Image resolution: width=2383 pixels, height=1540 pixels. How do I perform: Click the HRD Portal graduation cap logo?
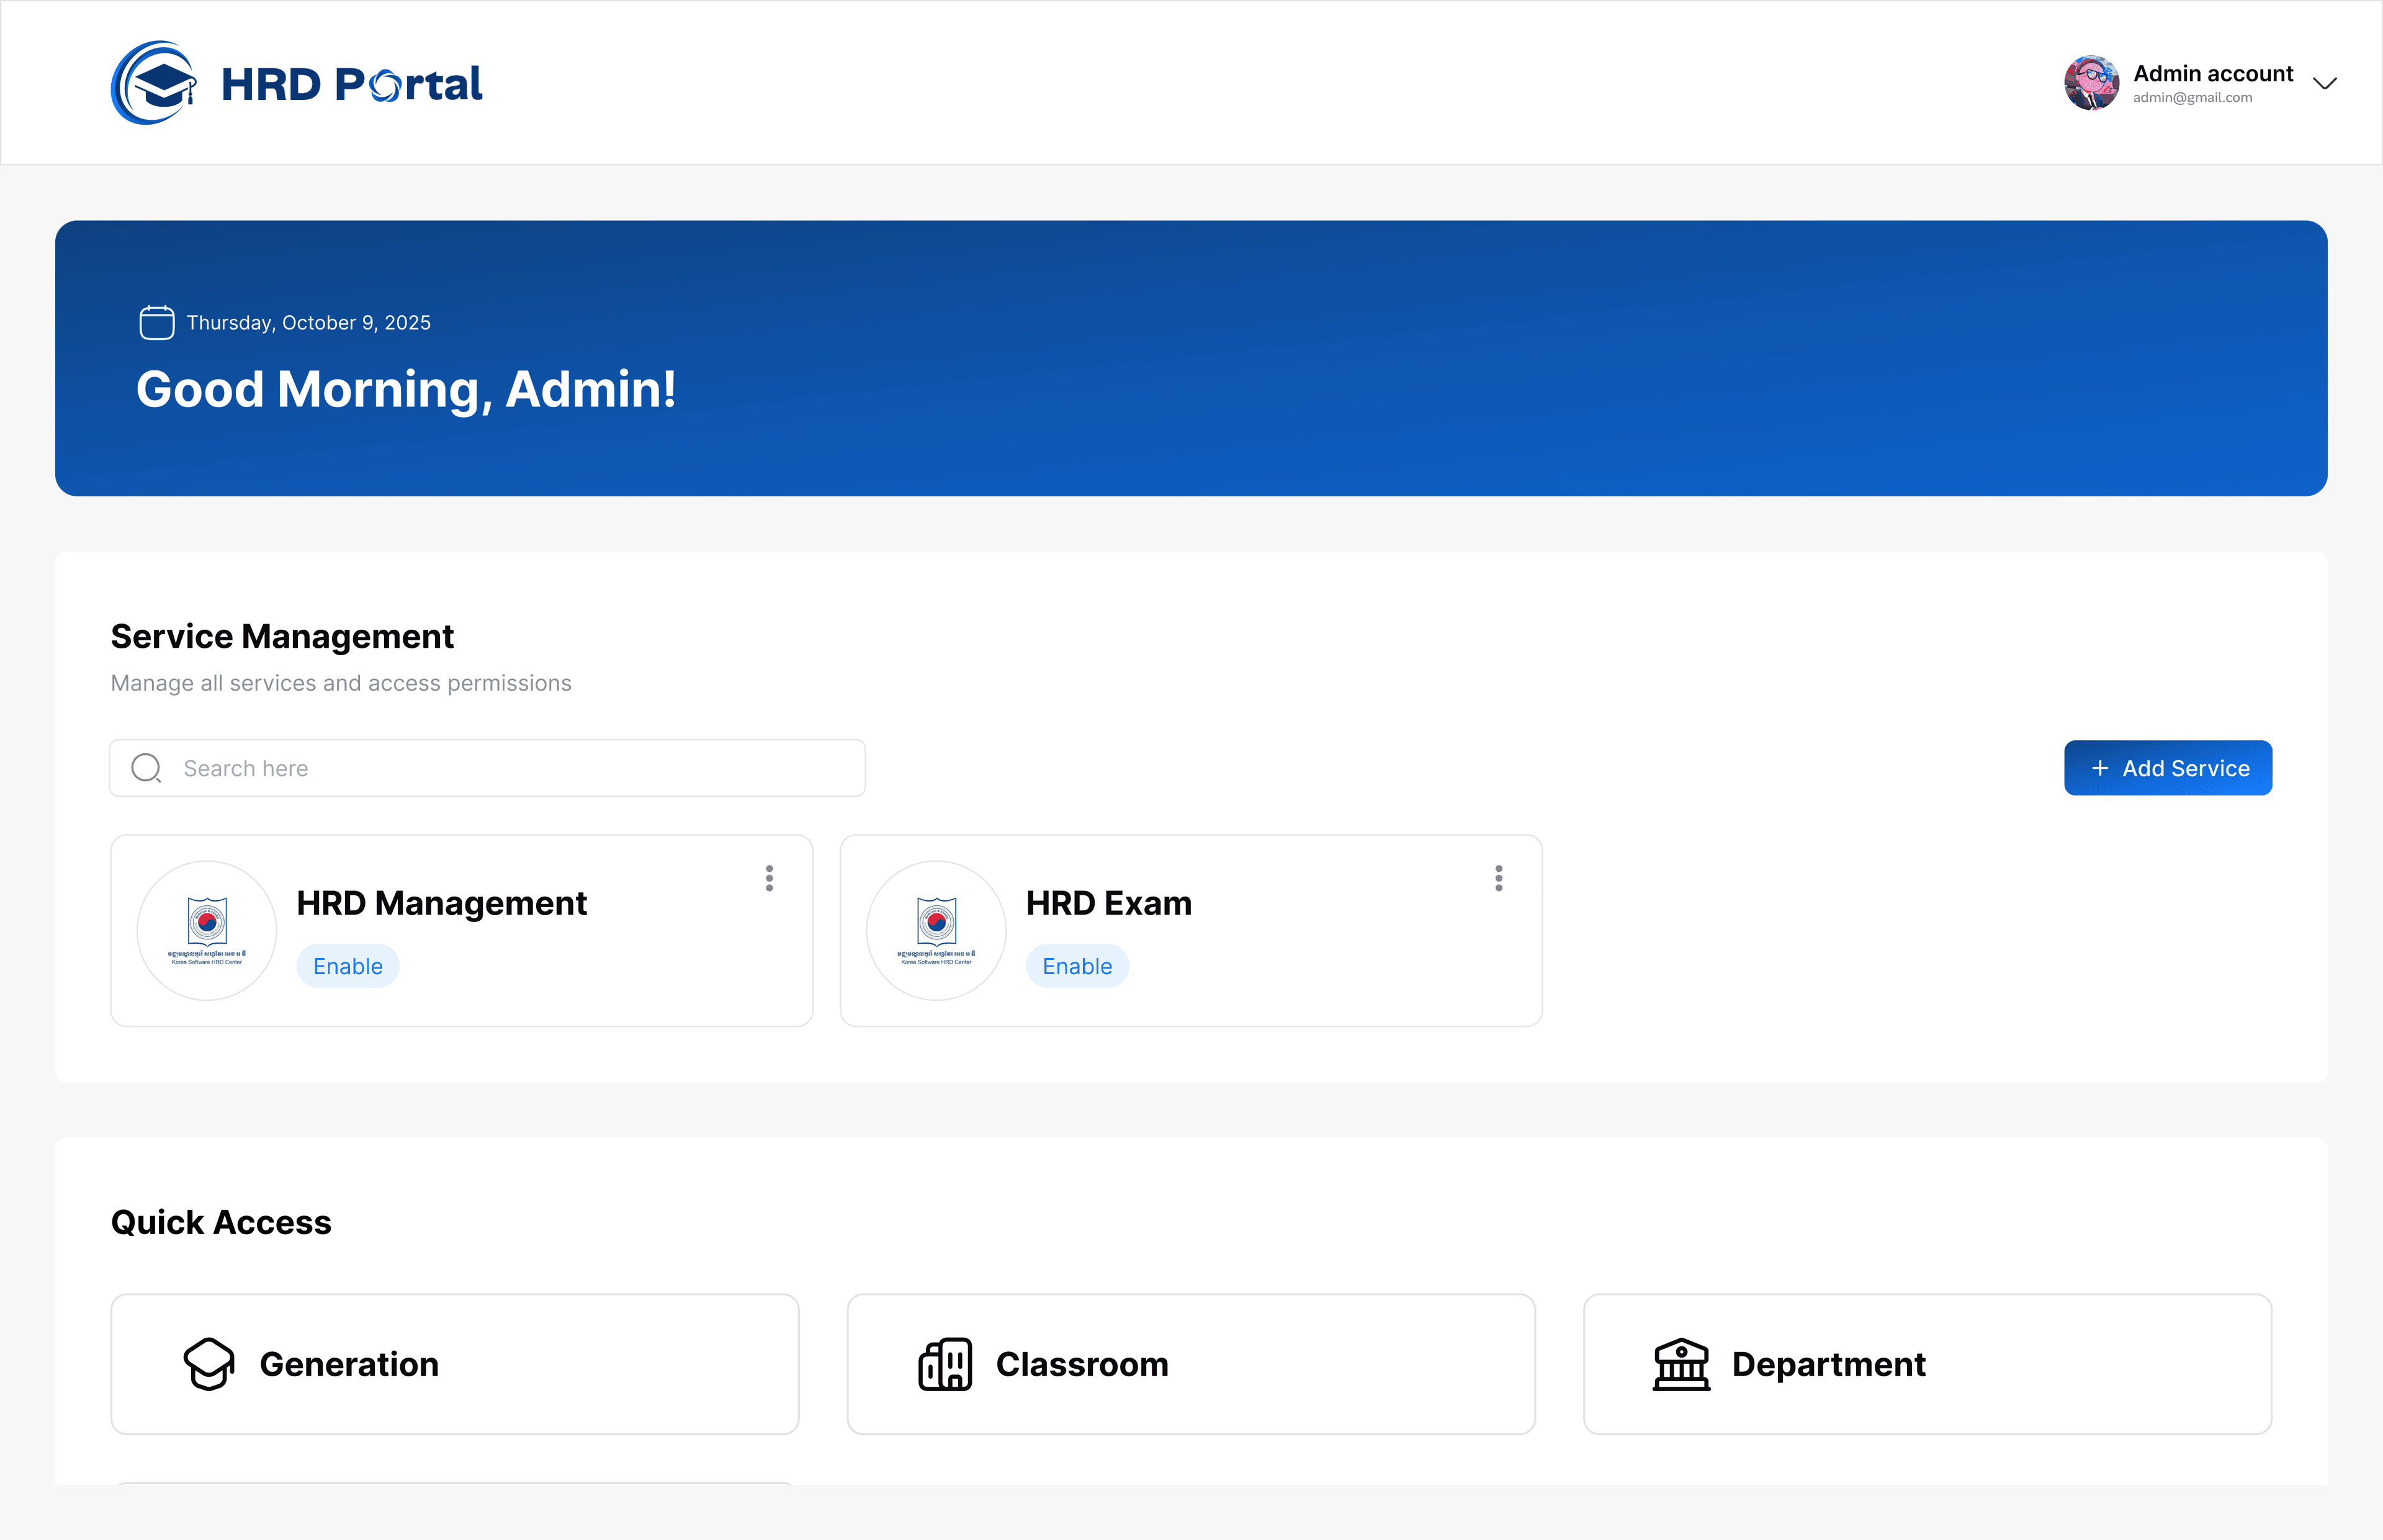point(154,83)
